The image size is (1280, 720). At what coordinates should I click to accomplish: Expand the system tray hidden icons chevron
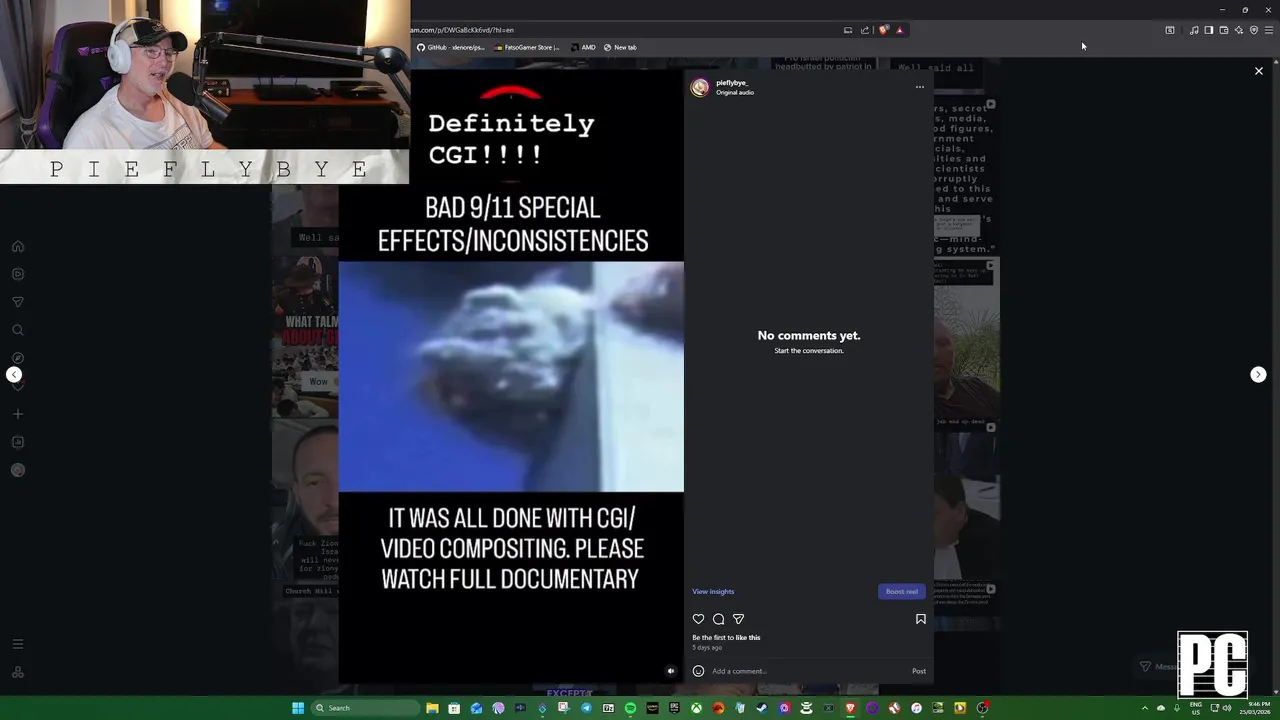click(x=1145, y=708)
